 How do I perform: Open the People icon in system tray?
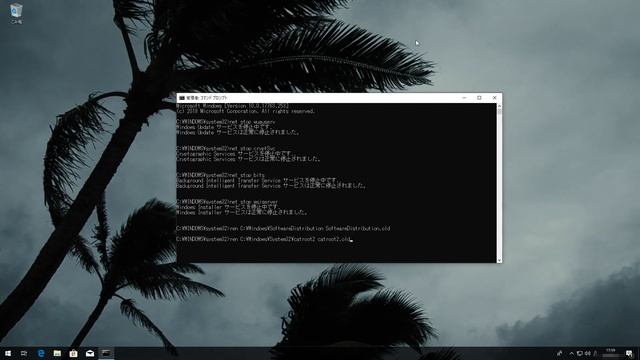coord(560,353)
